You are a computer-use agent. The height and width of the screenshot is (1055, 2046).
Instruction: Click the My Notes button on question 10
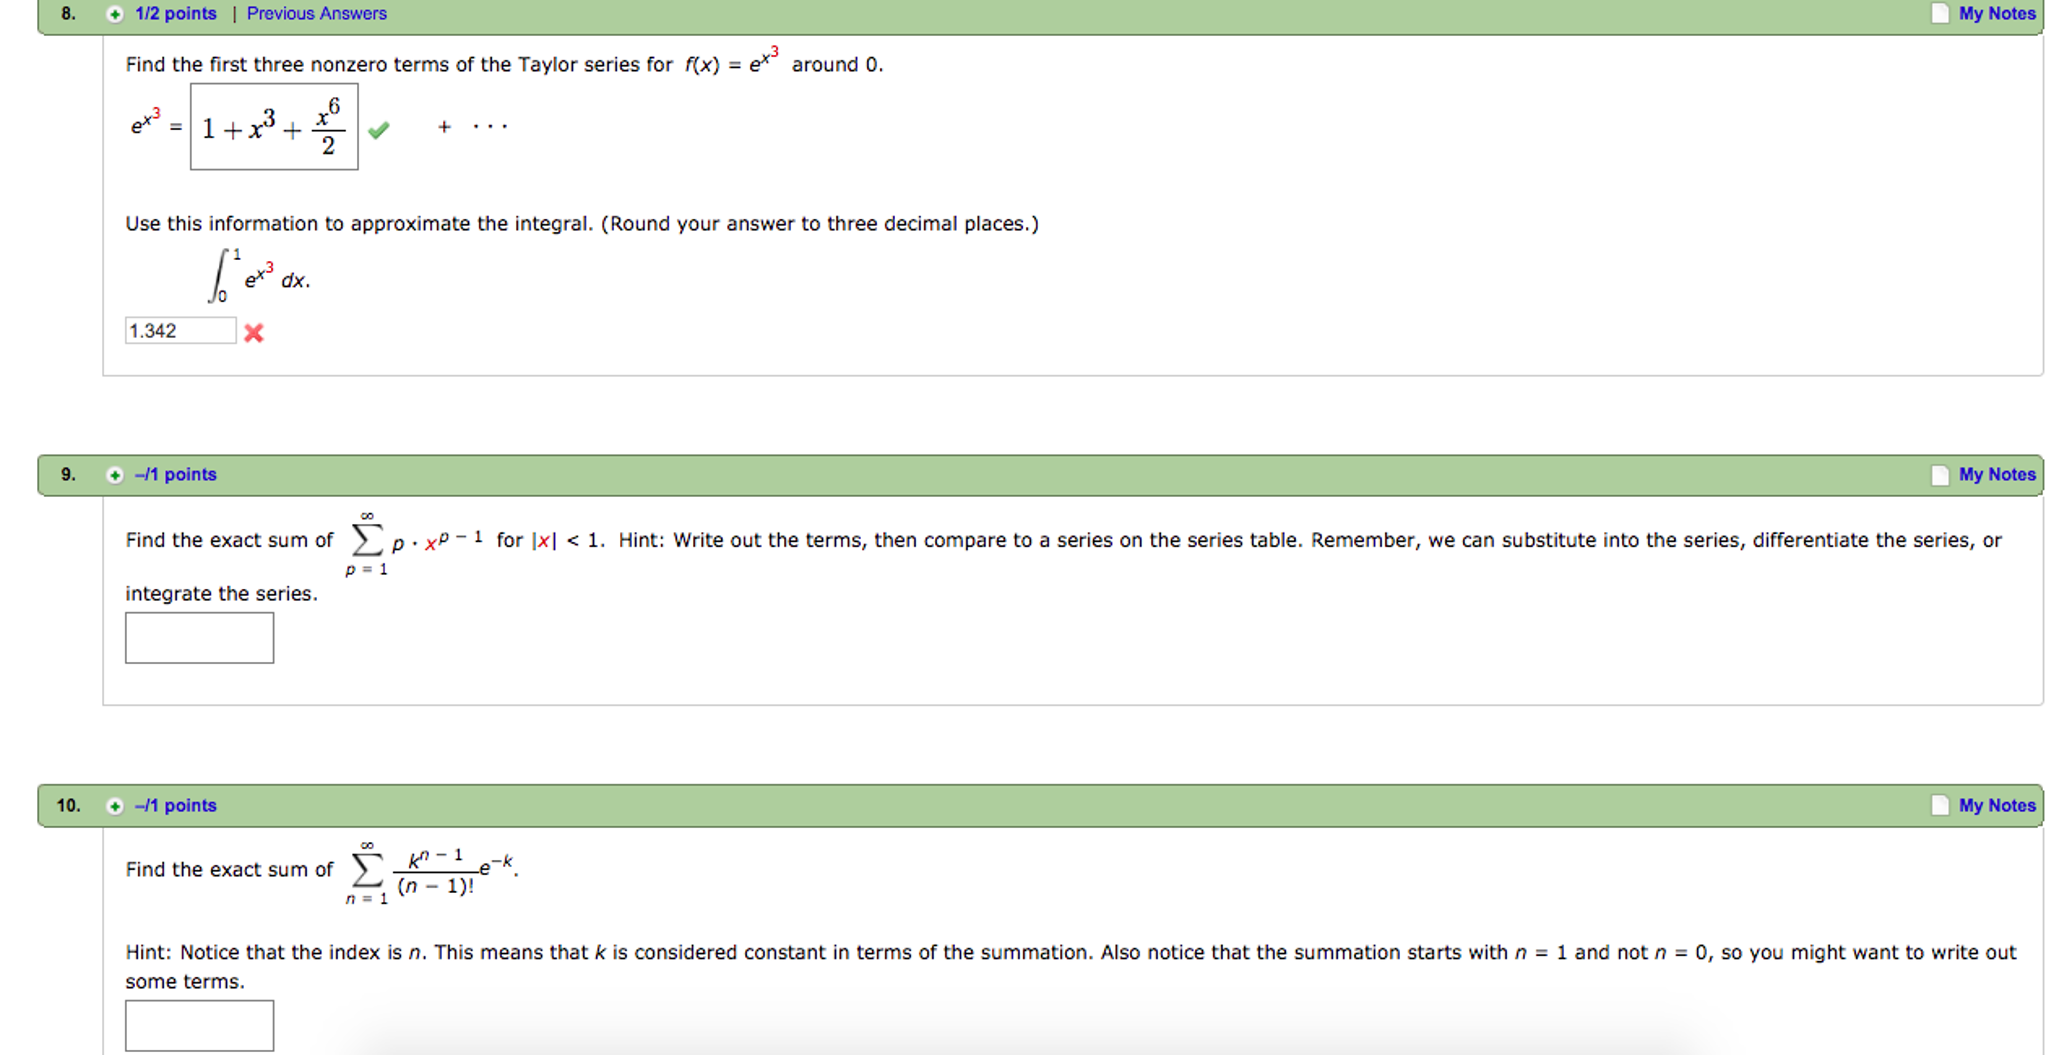1997,805
